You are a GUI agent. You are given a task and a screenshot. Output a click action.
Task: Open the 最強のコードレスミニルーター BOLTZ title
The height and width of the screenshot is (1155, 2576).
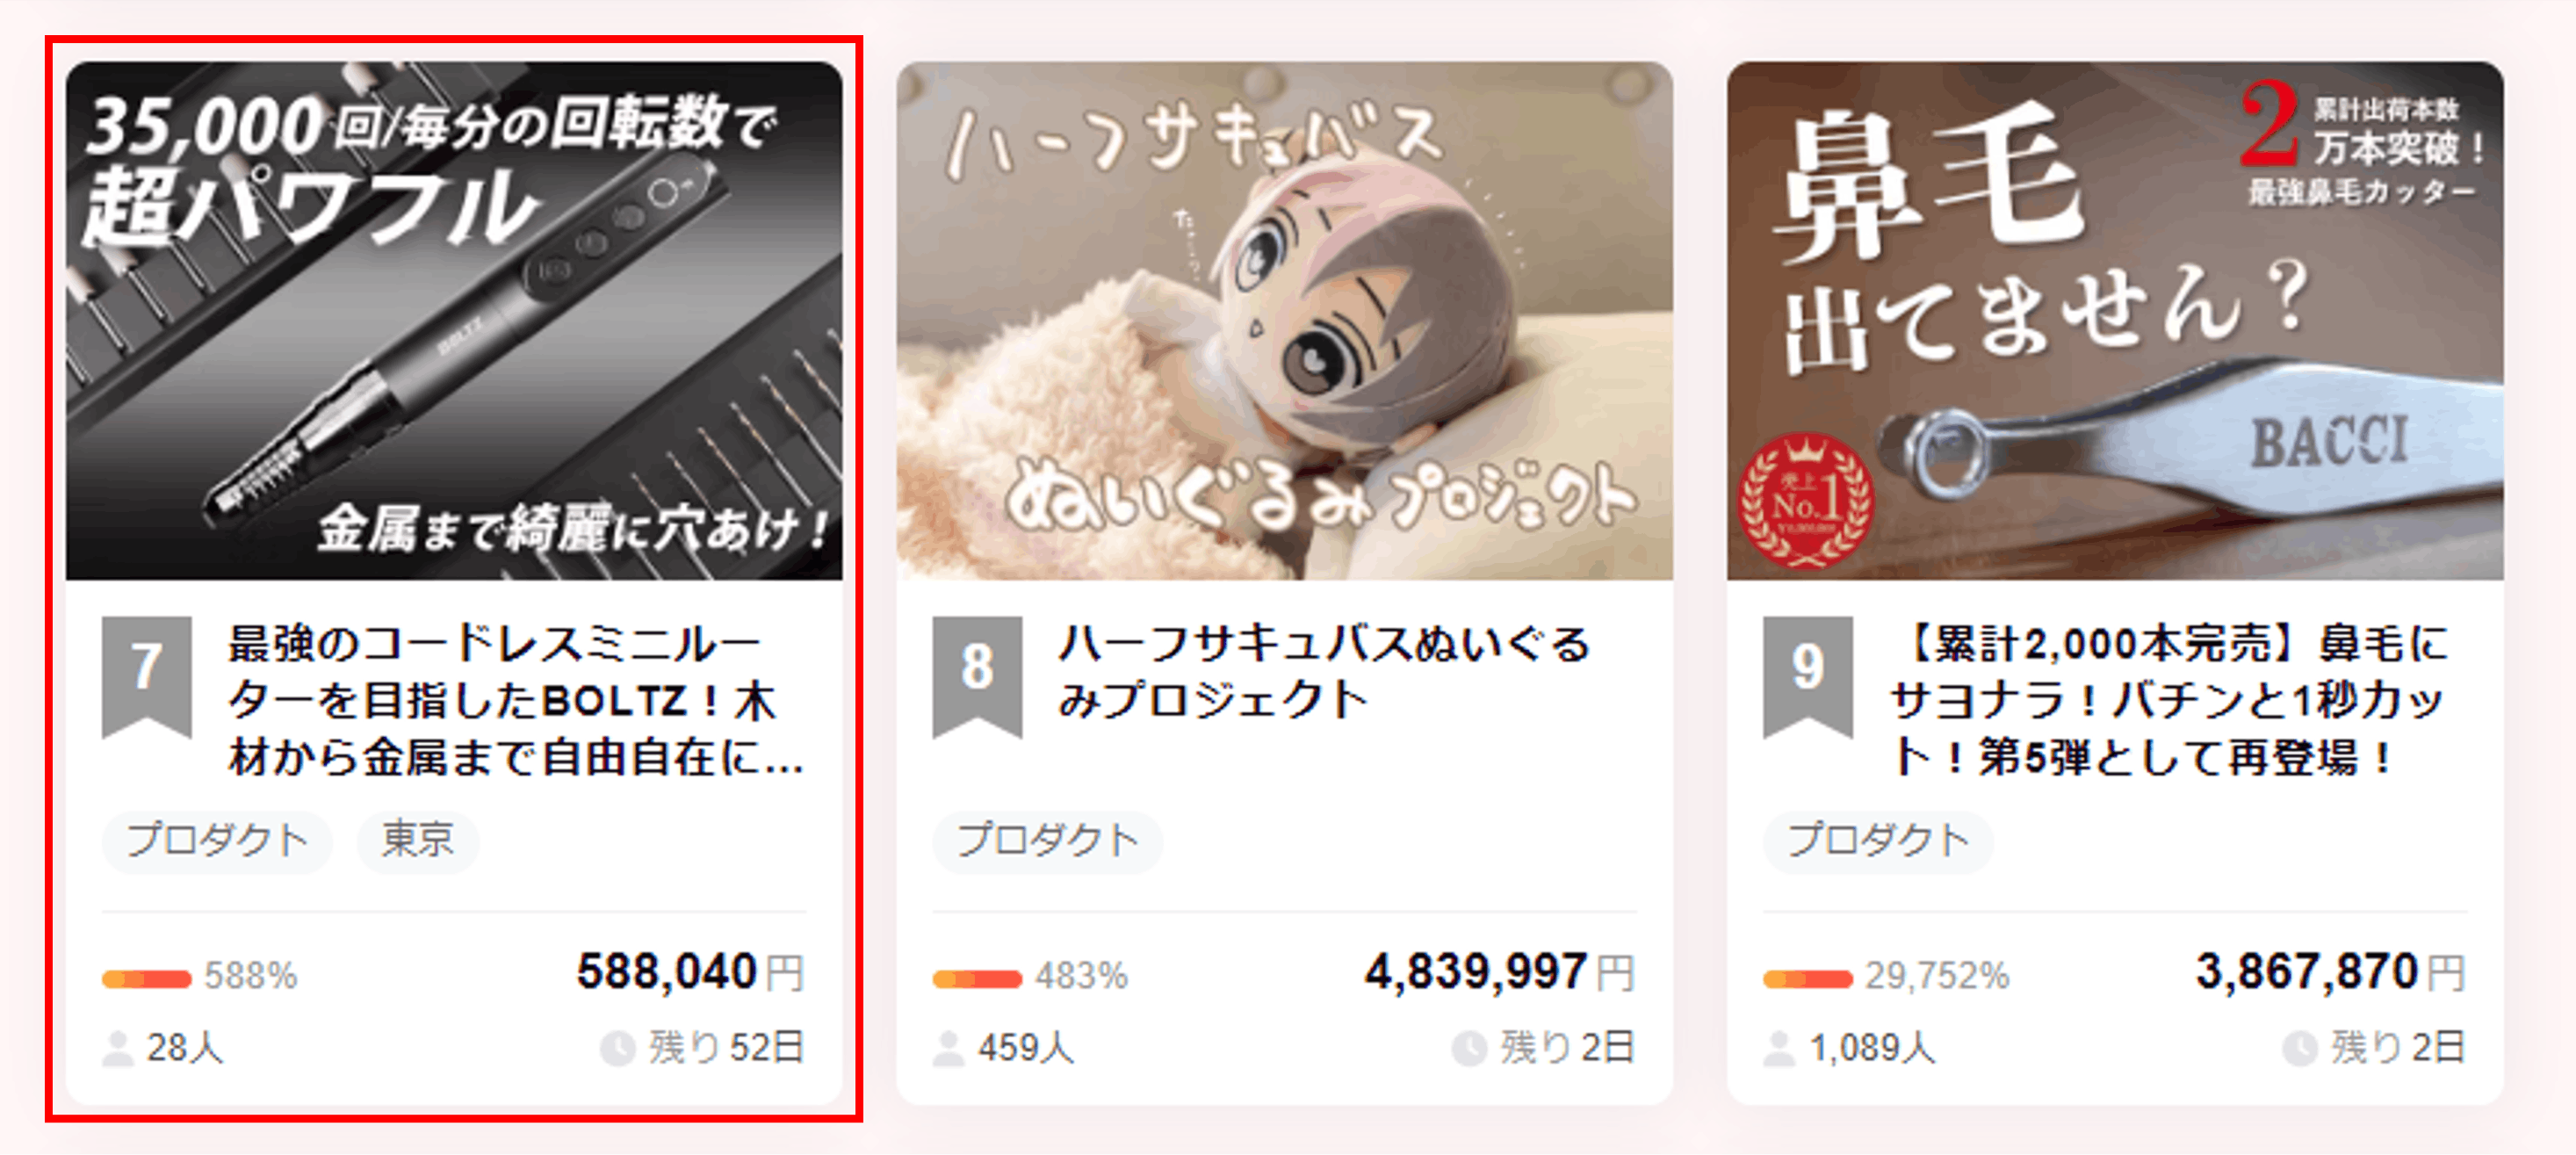pyautogui.click(x=516, y=700)
